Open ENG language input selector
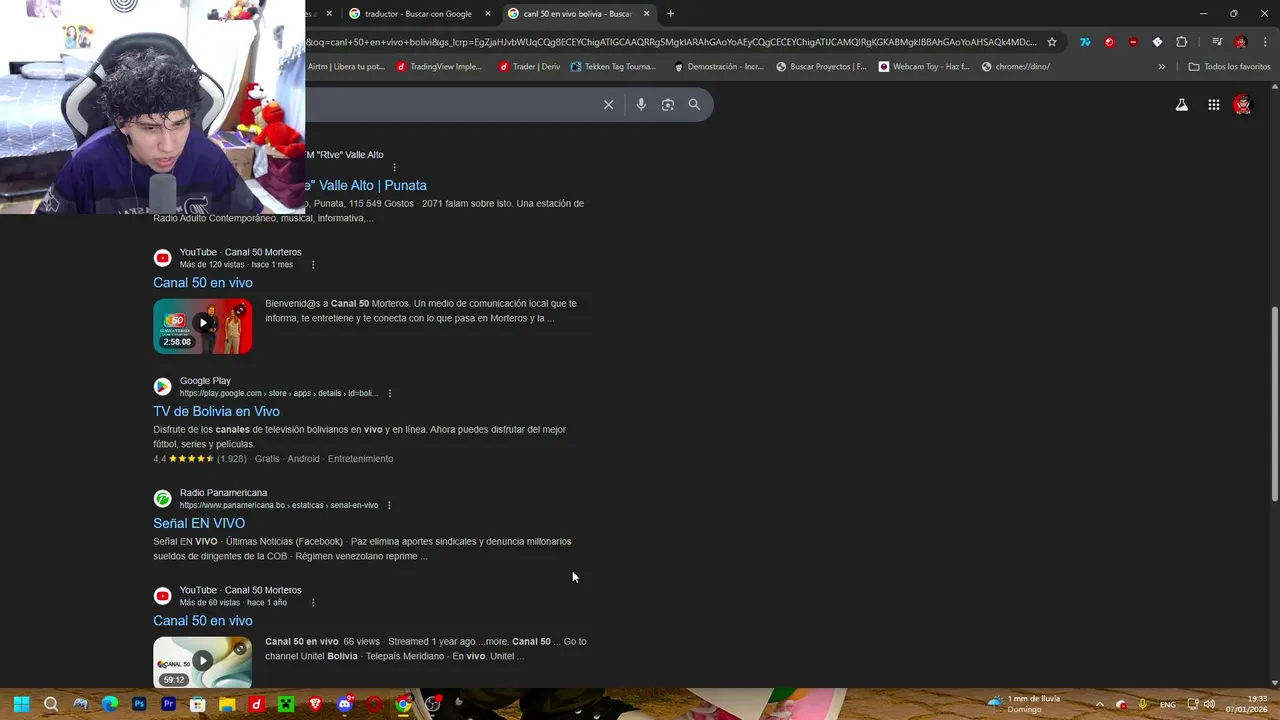The image size is (1280, 720). pyautogui.click(x=1168, y=704)
